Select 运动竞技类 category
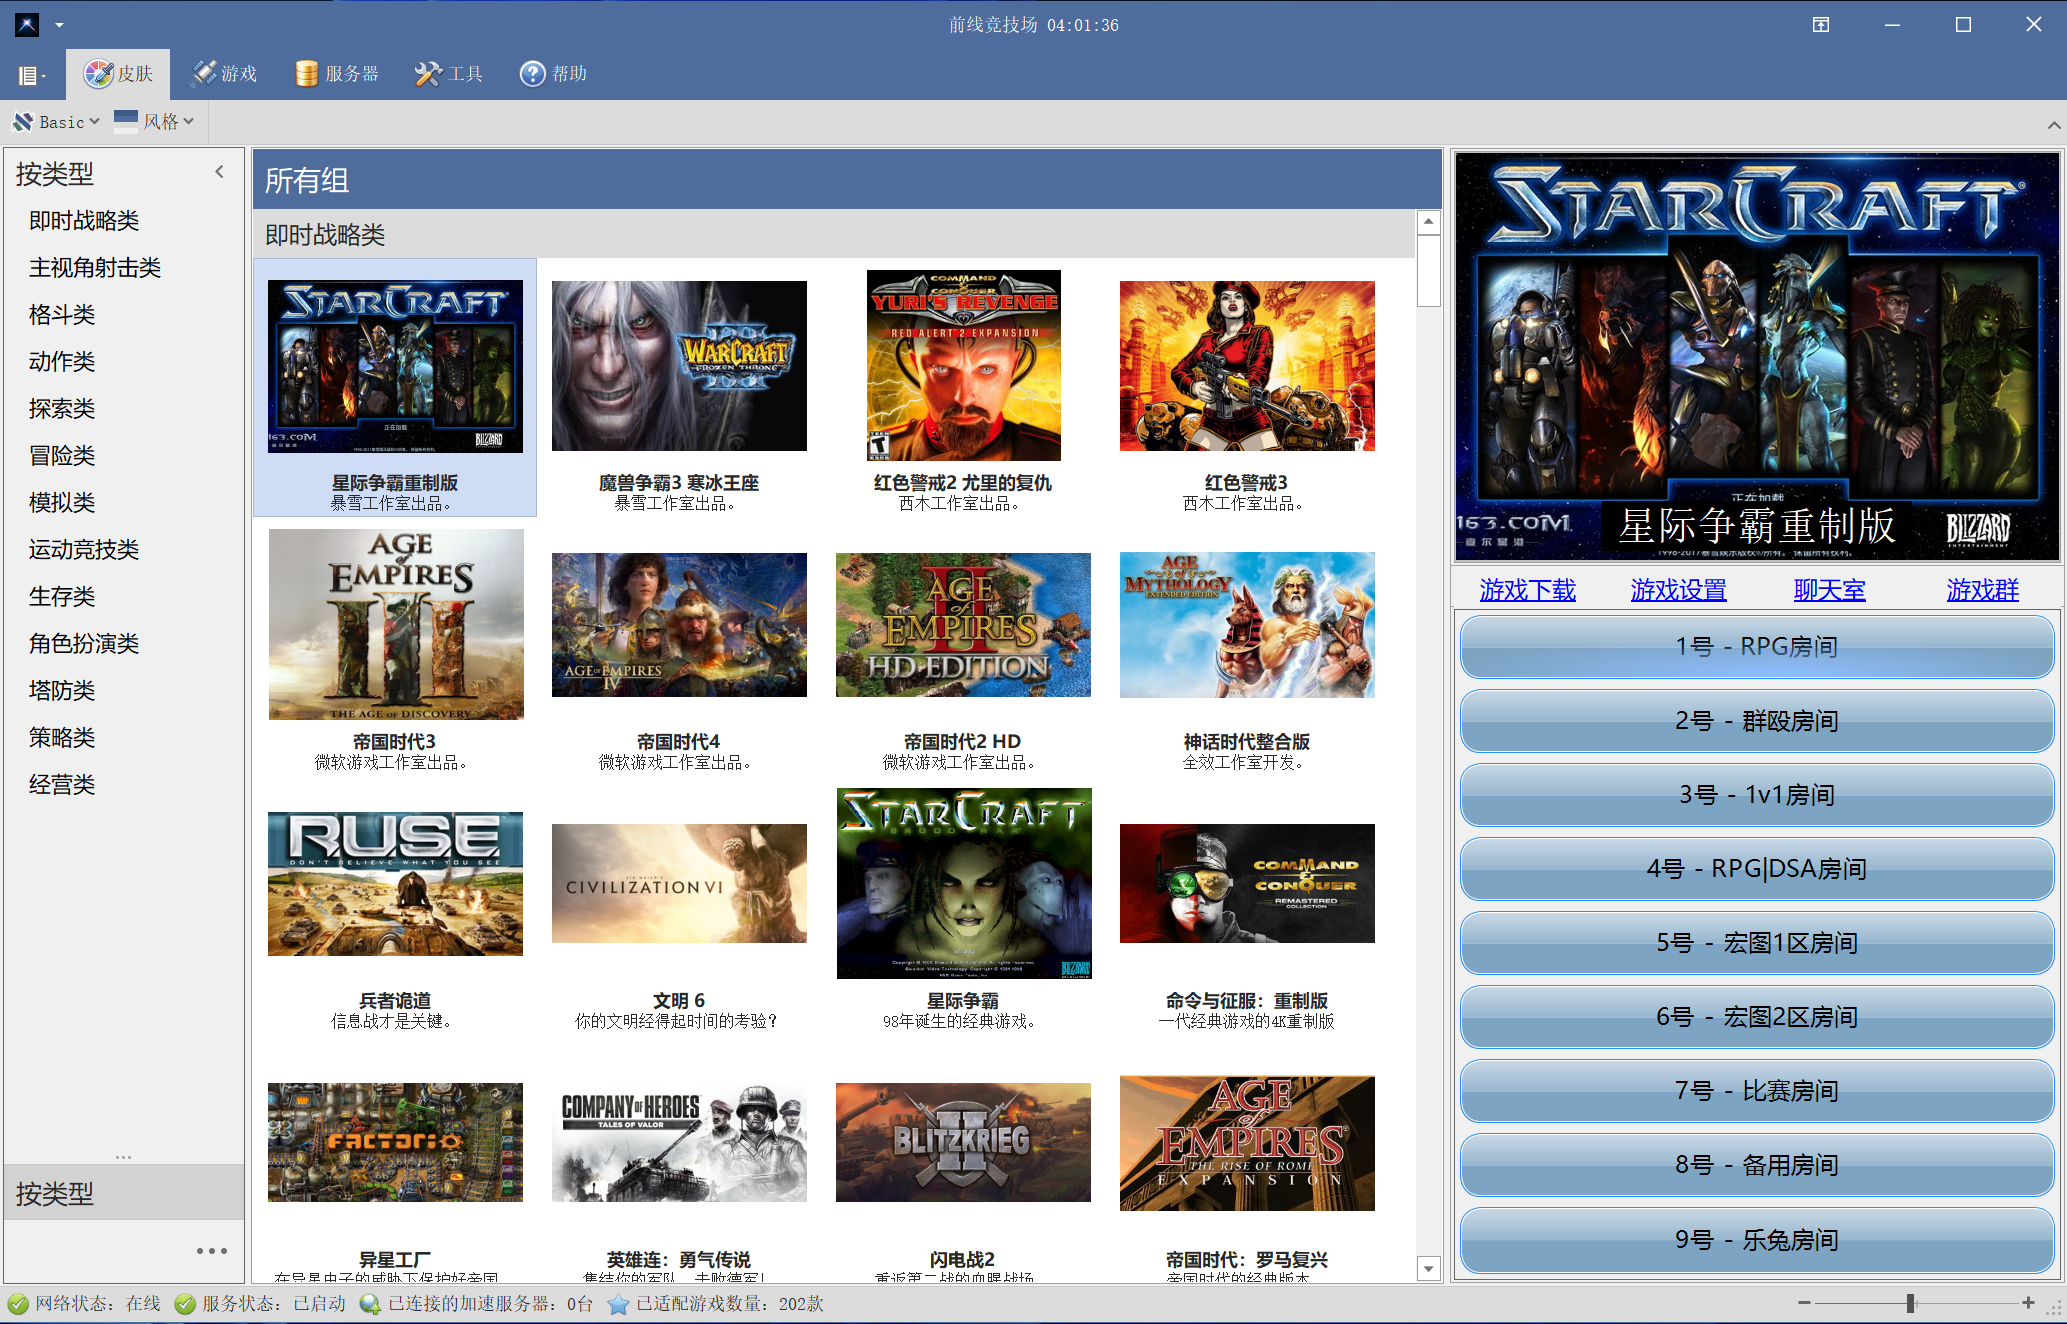This screenshot has width=2067, height=1324. (84, 550)
